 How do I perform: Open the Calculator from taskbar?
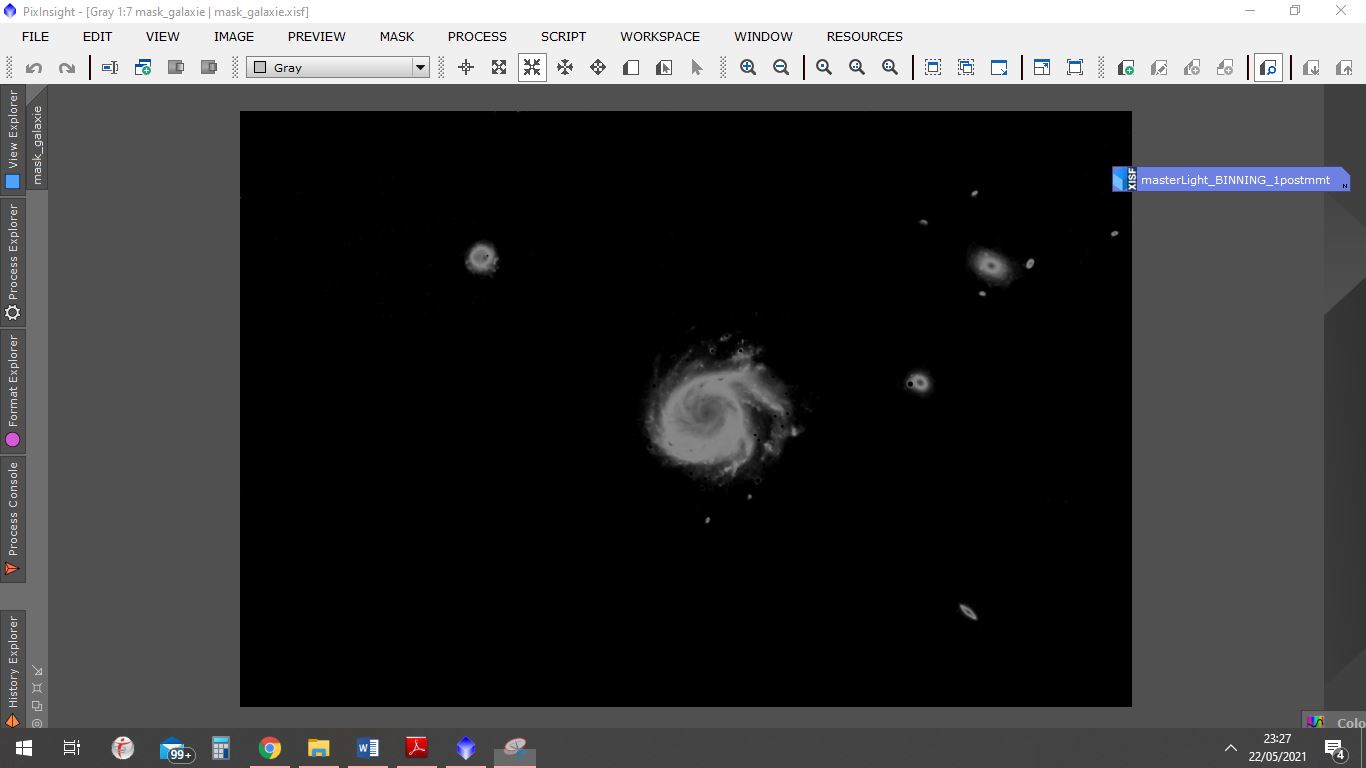[x=221, y=748]
